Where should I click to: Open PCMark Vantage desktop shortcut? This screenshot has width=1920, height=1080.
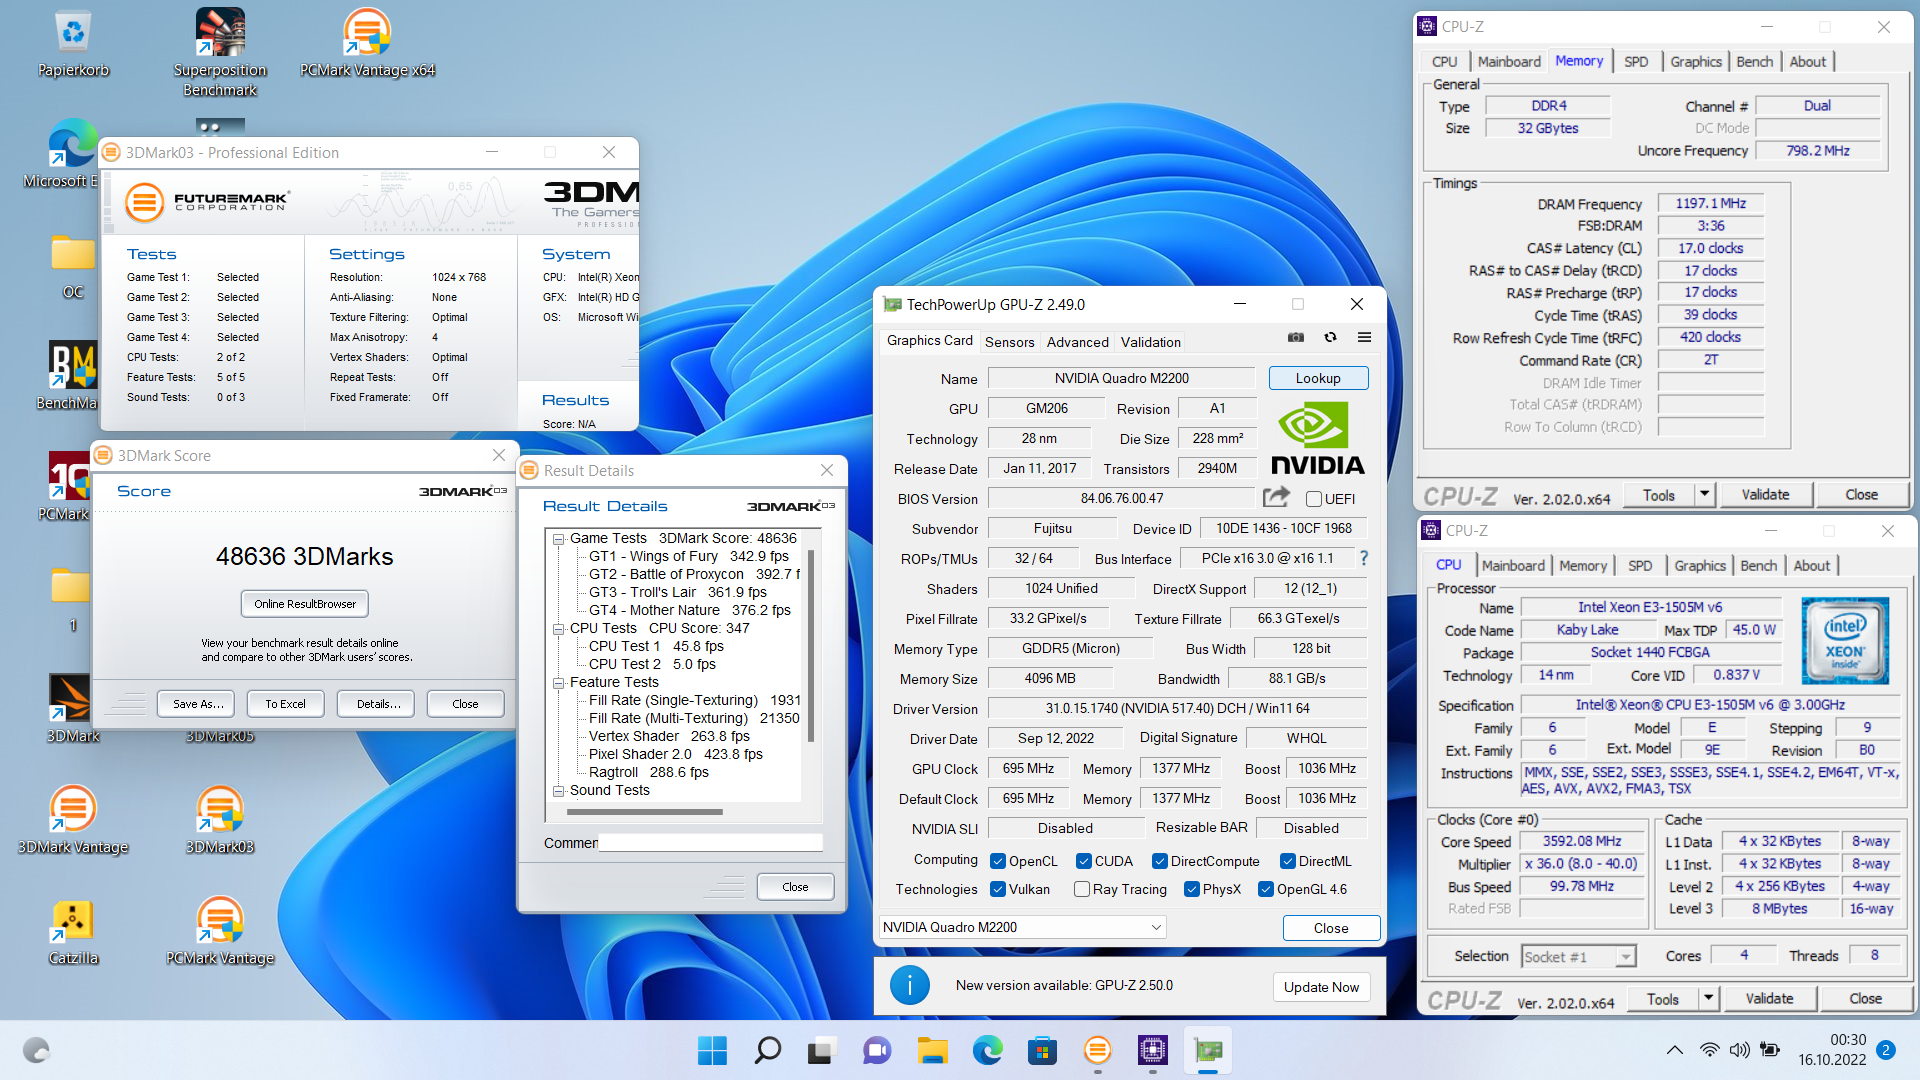coord(220,931)
